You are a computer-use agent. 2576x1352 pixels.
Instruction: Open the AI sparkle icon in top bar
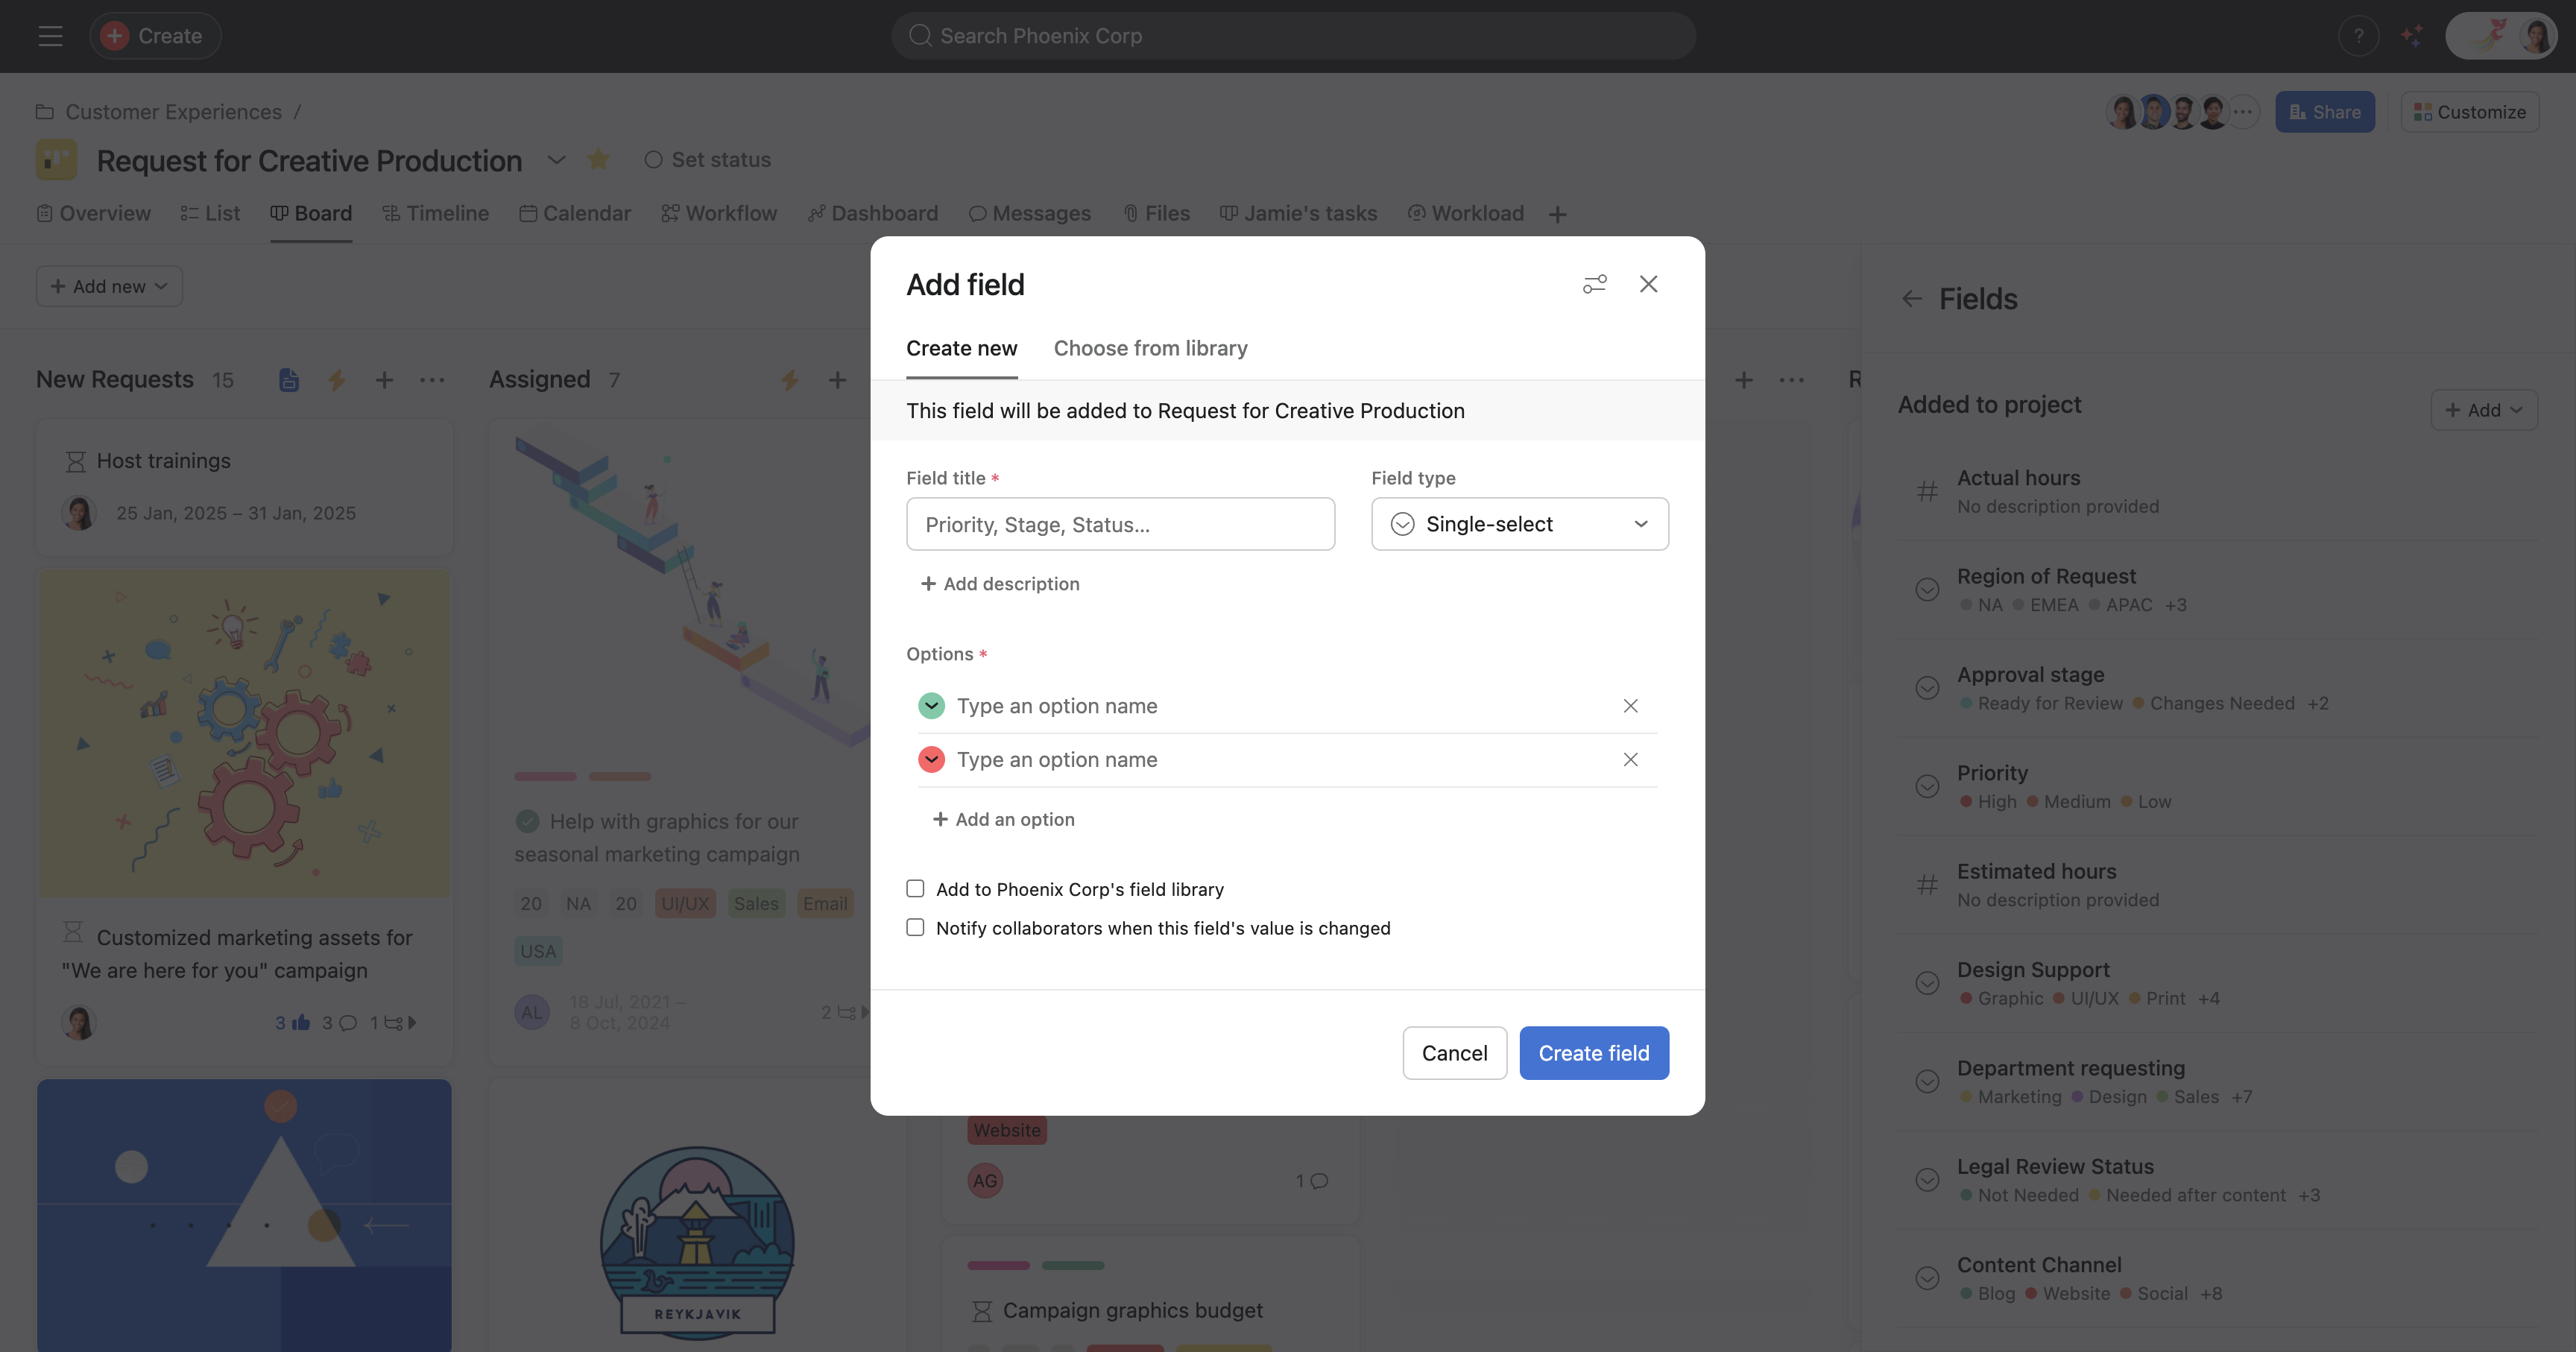2412,36
